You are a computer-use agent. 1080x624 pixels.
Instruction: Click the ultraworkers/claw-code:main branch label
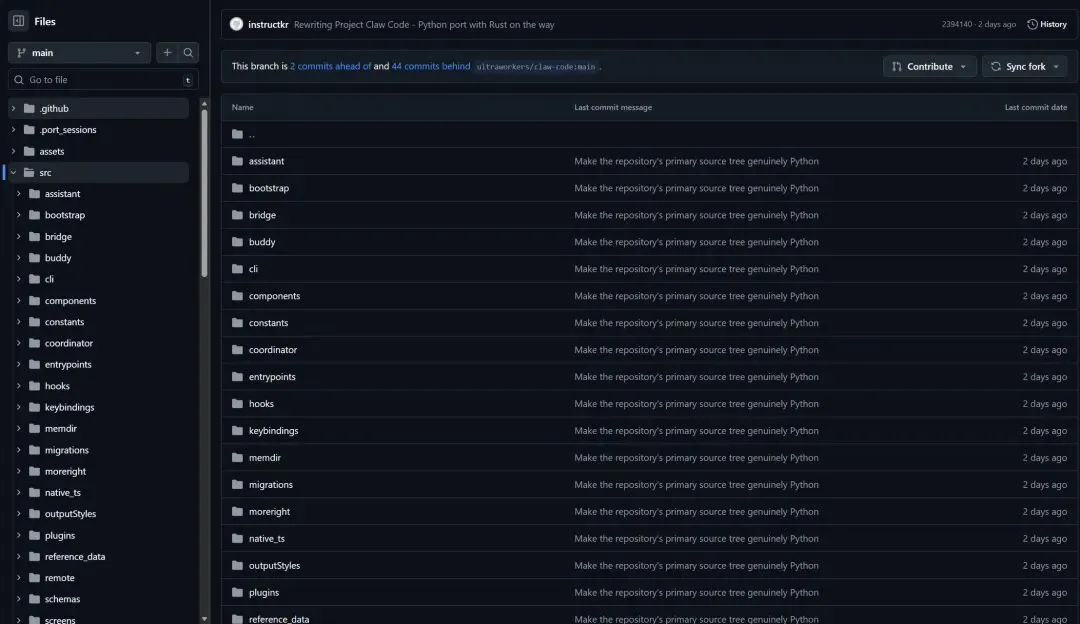pos(535,67)
